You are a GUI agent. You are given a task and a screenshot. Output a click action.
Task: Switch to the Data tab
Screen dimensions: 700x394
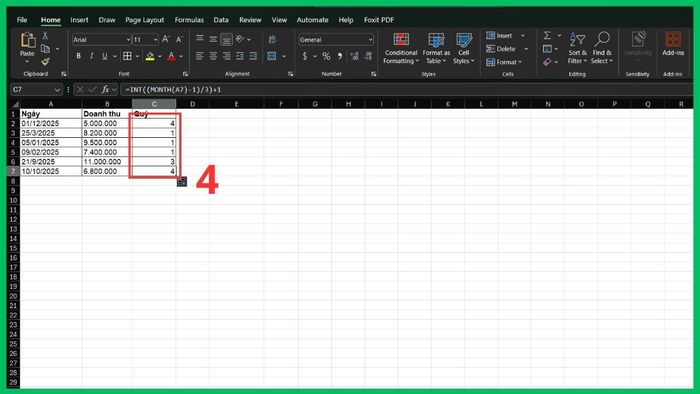point(221,20)
